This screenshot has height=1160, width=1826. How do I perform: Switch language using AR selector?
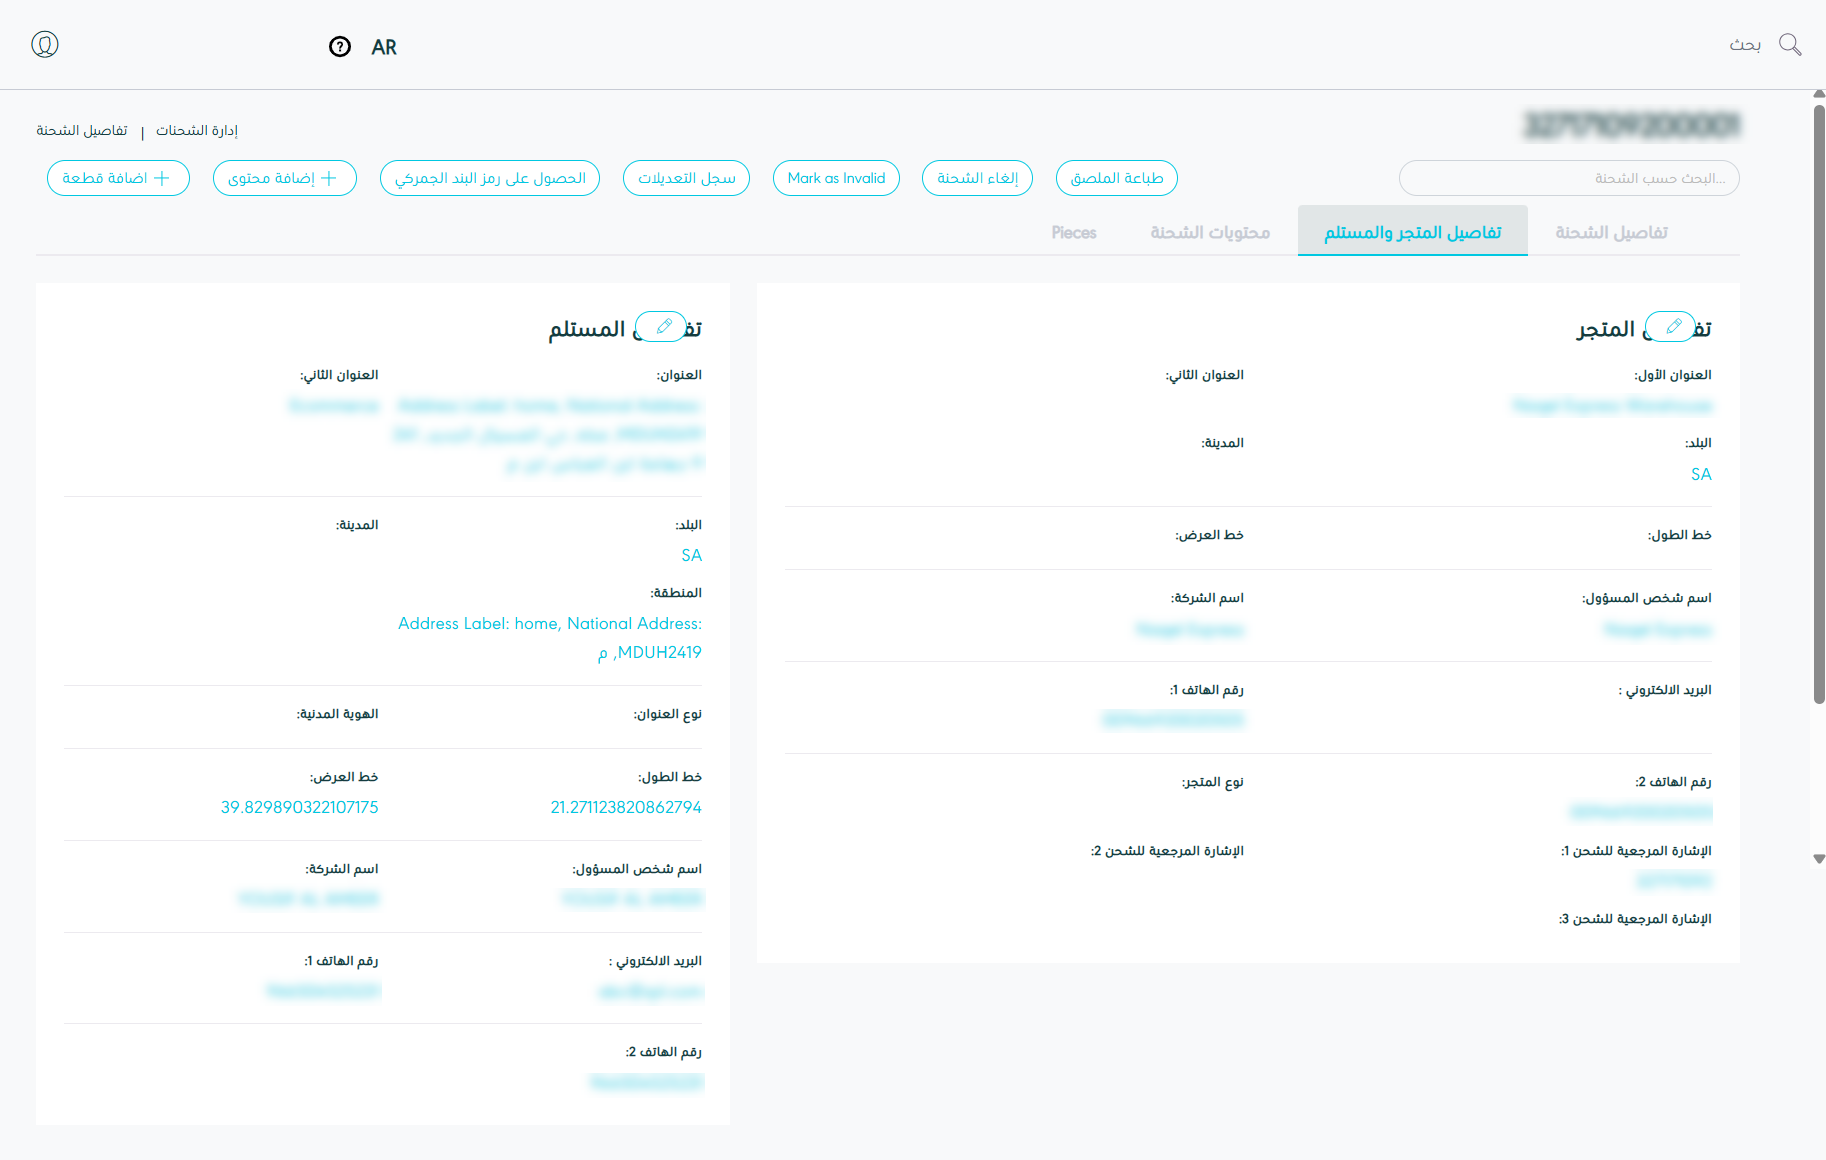click(384, 47)
